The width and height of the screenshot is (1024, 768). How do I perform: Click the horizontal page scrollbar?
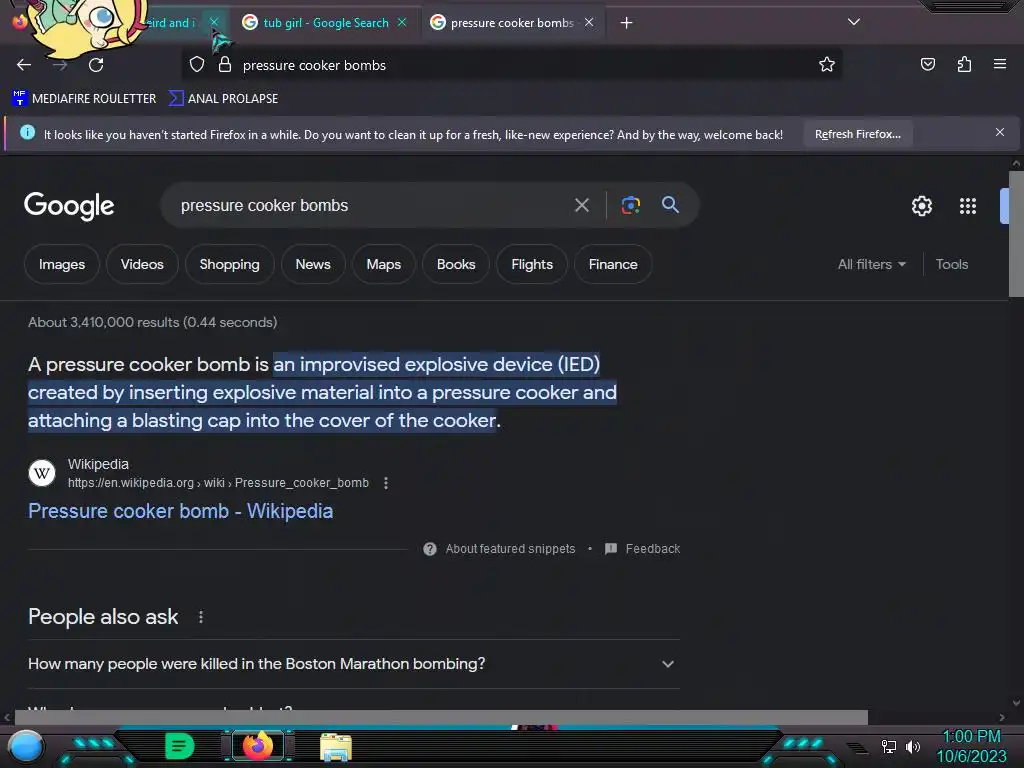coord(441,717)
